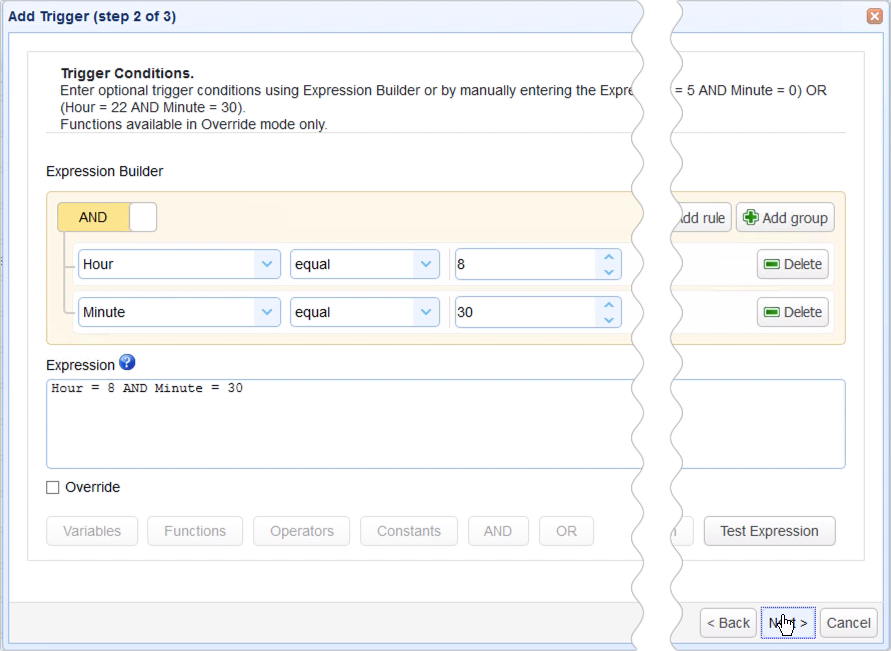Go back with the Back button
Viewport: 891px width, 651px height.
[727, 622]
